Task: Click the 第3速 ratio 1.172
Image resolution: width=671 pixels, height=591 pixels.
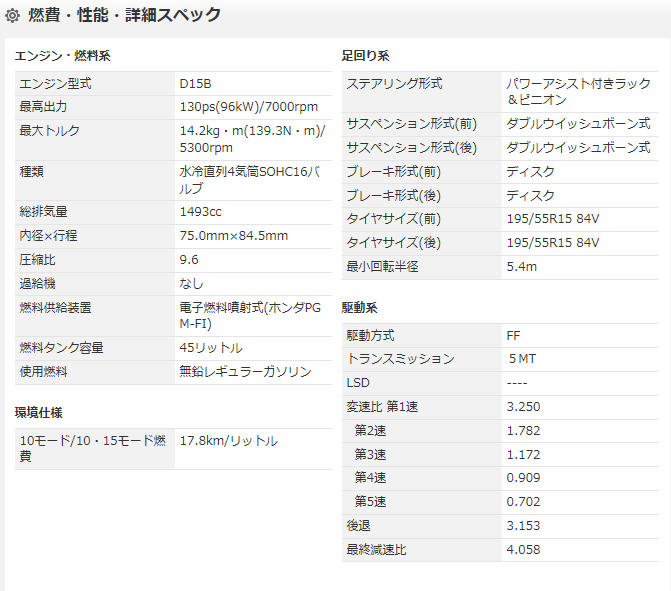Action: 523,454
